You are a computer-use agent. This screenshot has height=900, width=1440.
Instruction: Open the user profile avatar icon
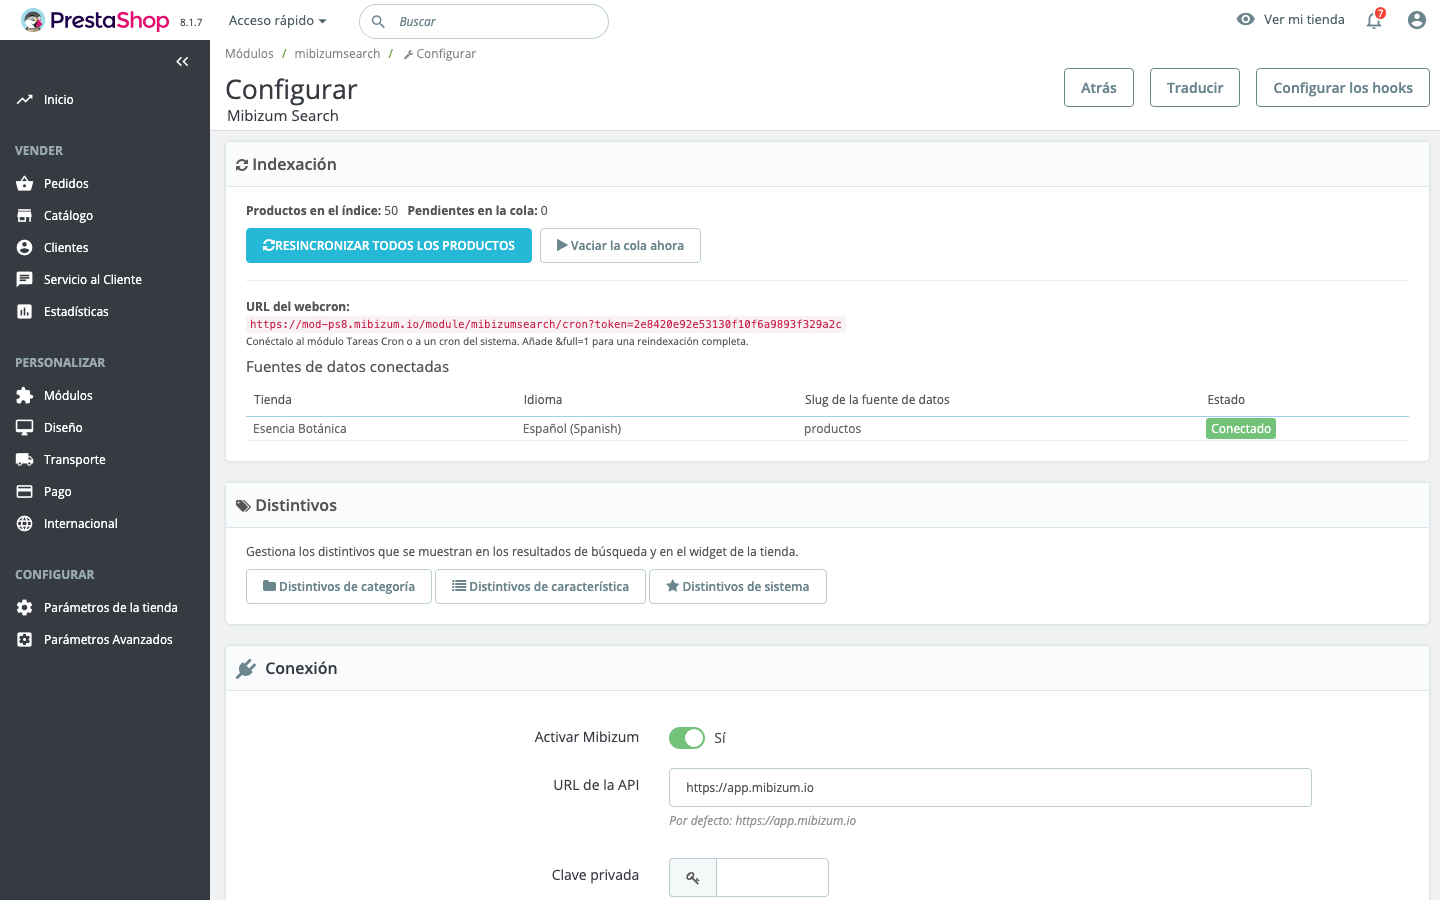click(1416, 20)
